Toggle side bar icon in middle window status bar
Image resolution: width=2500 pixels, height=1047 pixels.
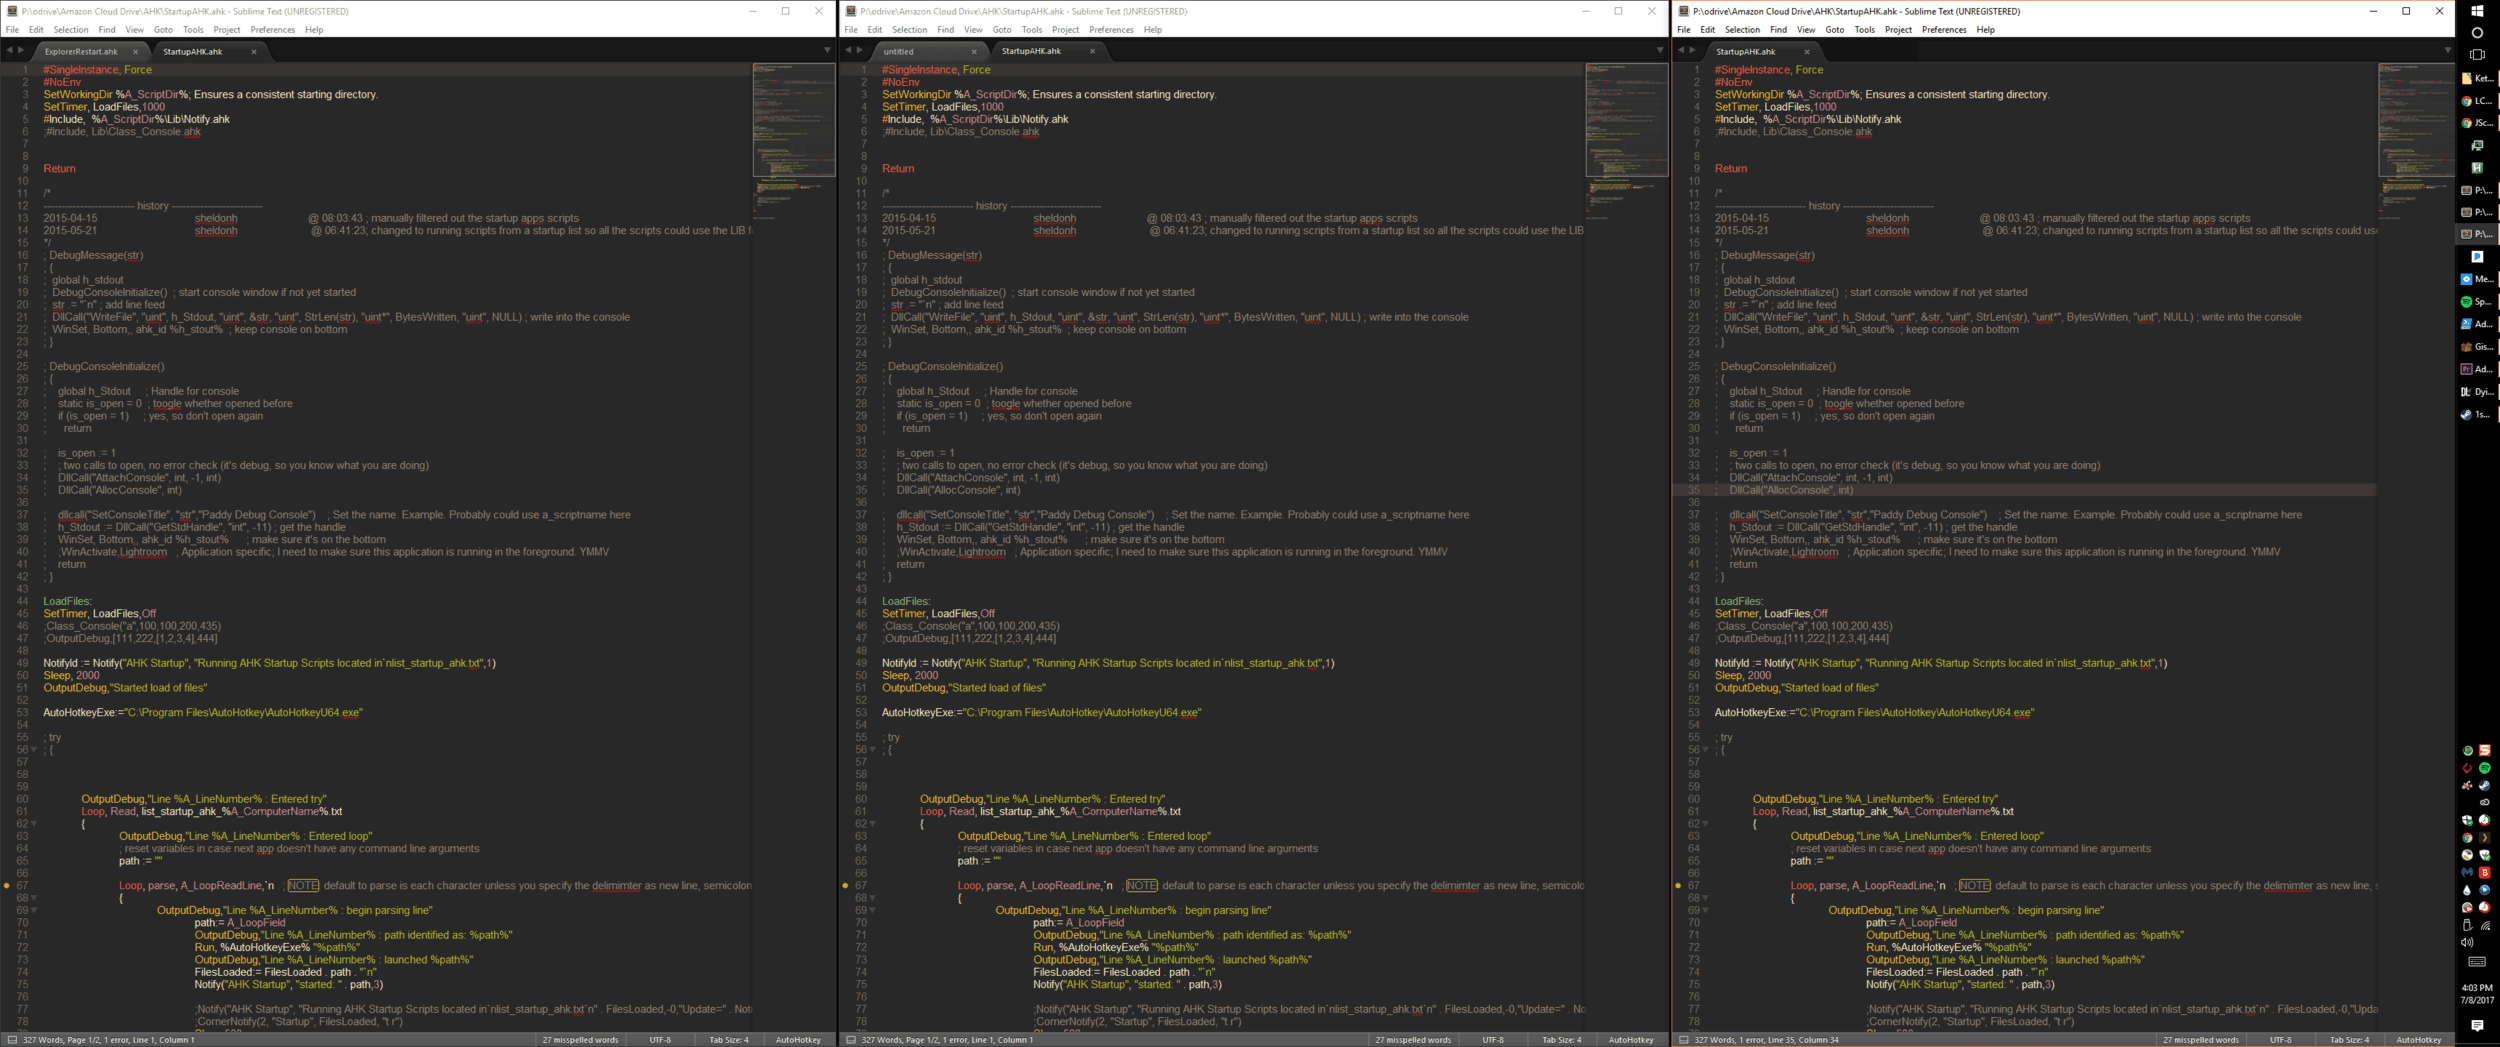pyautogui.click(x=851, y=1040)
